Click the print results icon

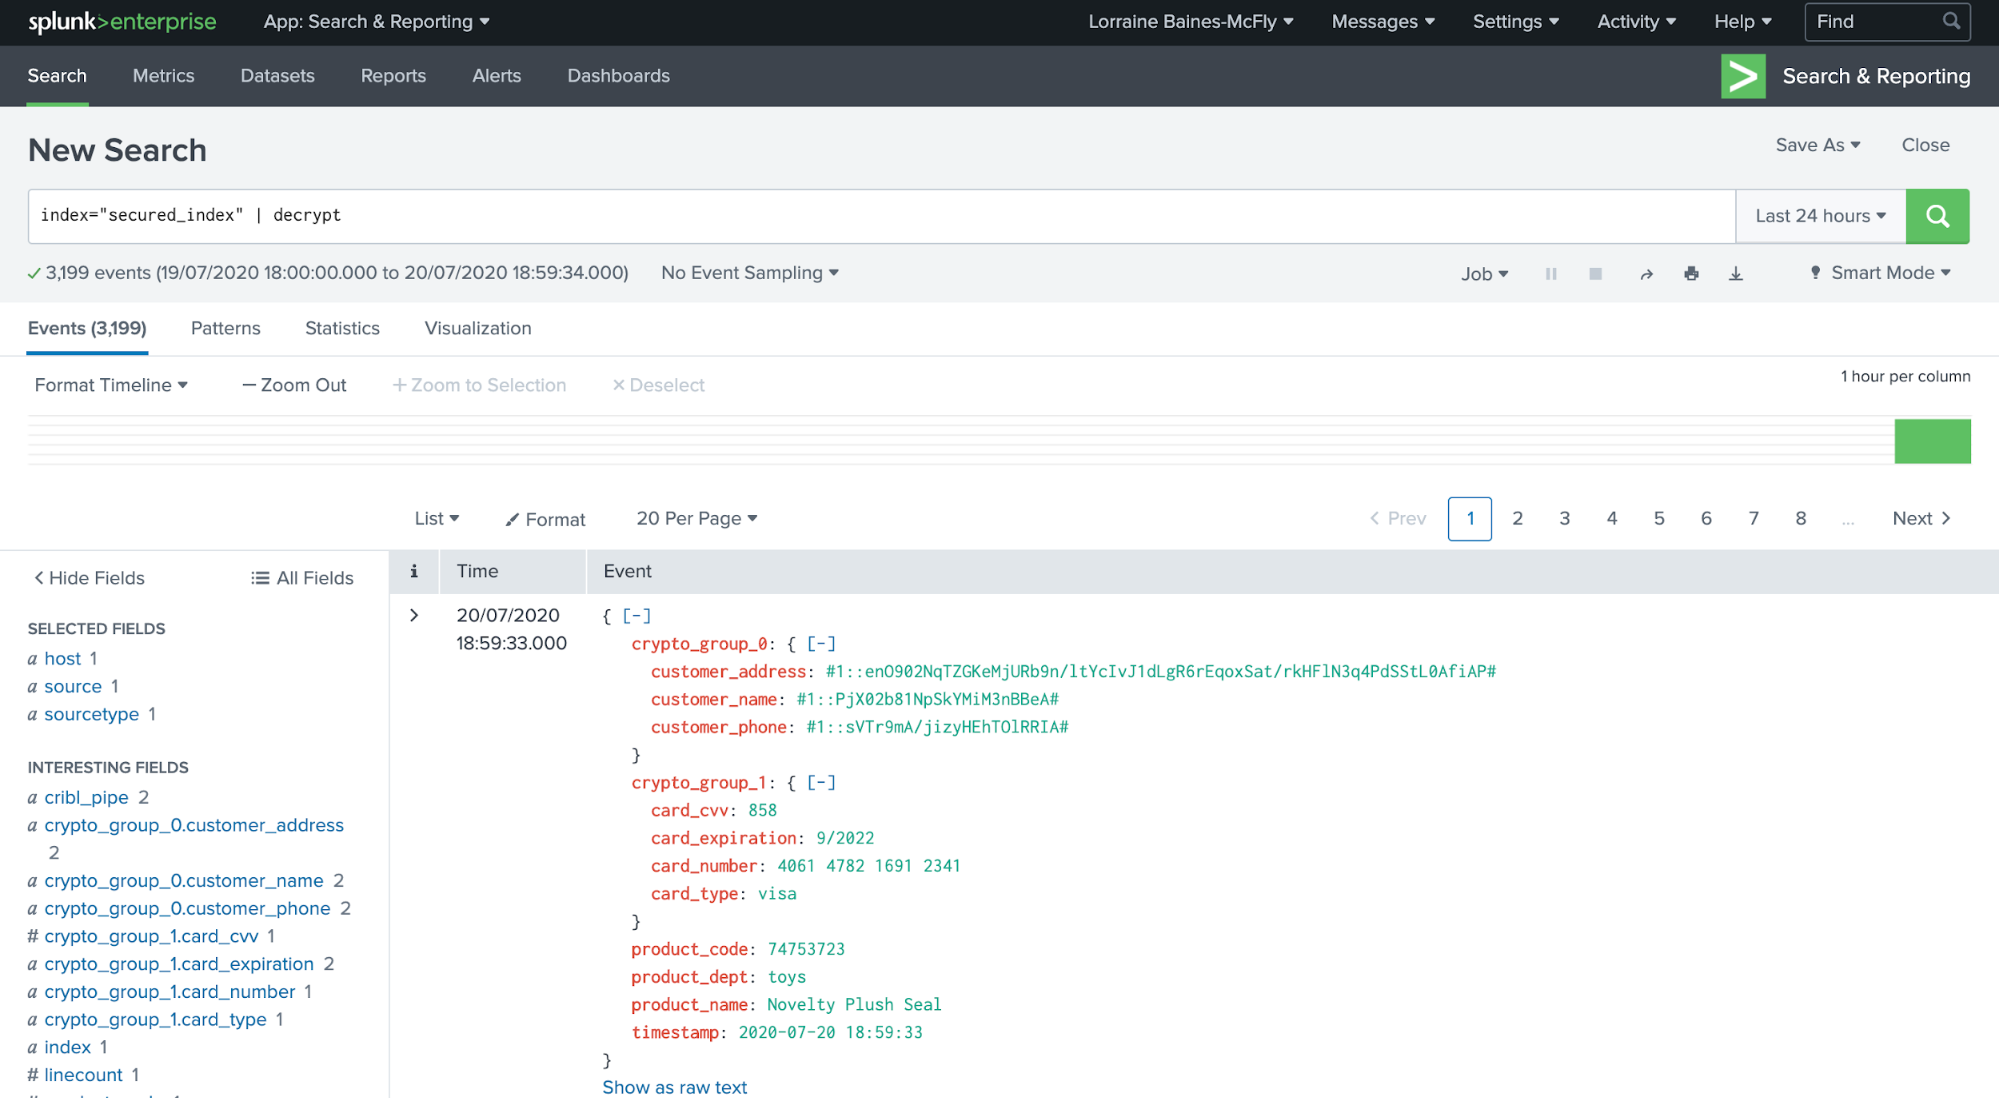click(1691, 274)
